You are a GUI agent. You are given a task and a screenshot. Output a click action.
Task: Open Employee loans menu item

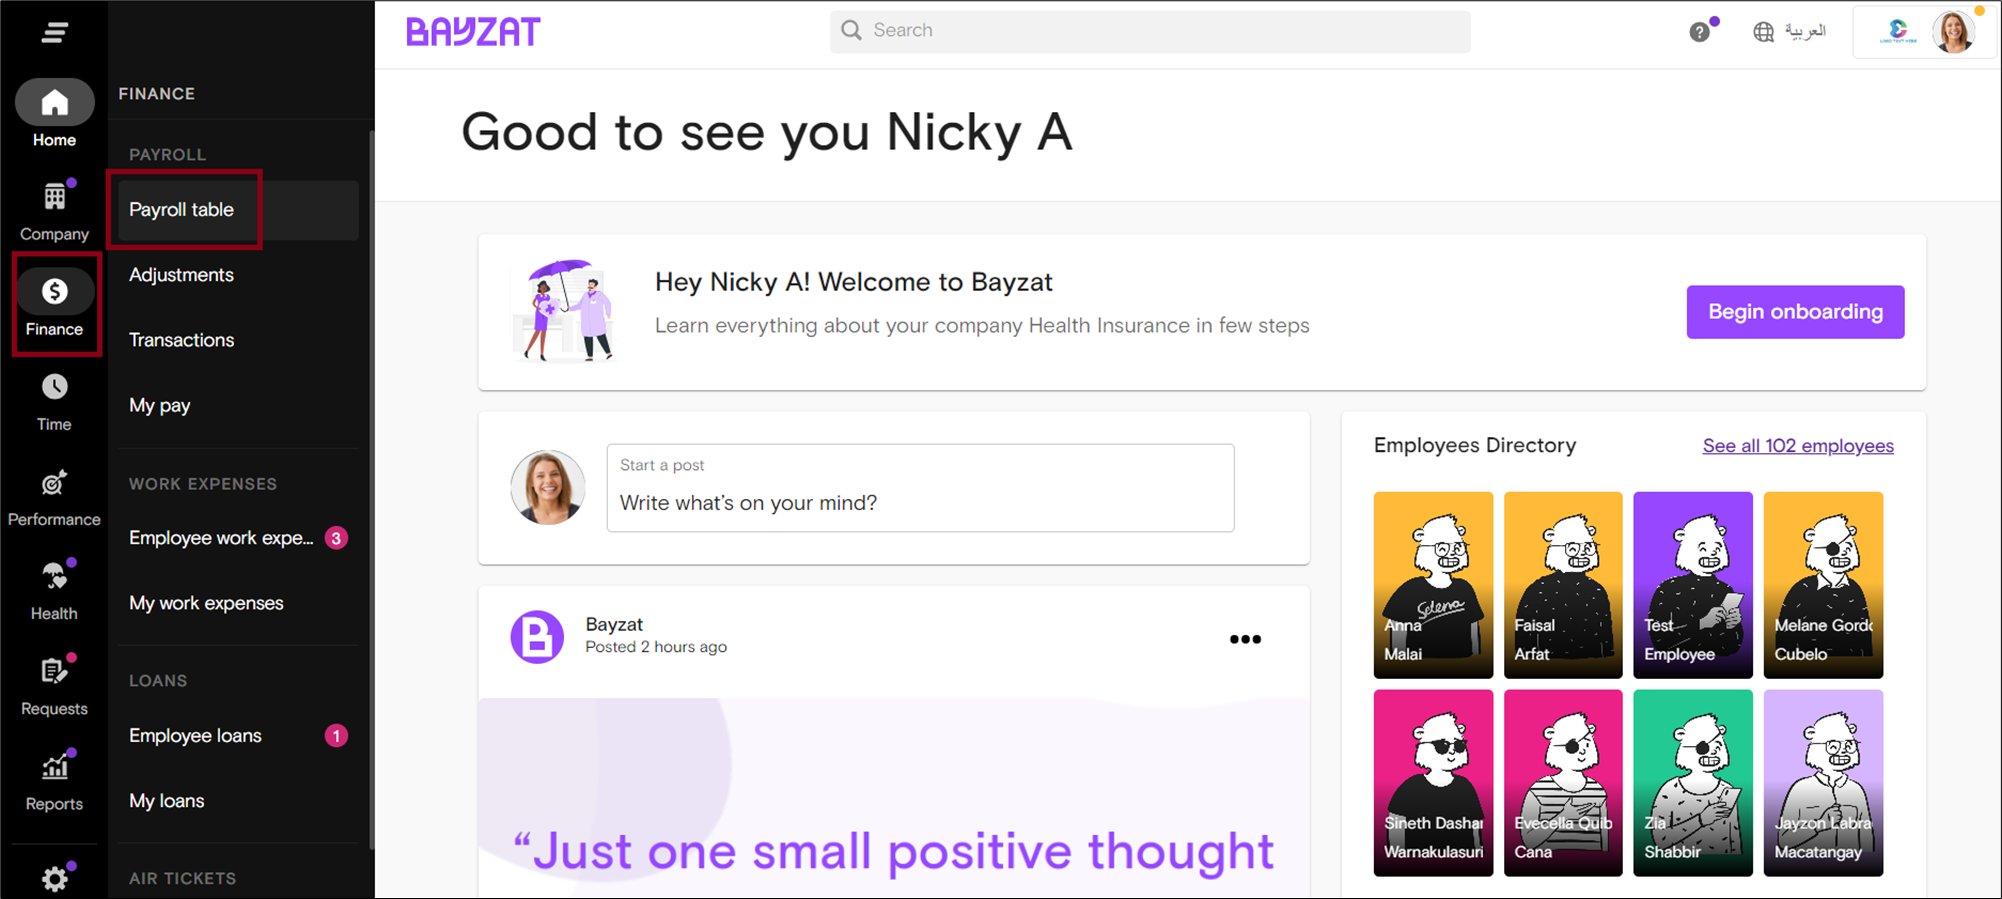(195, 736)
